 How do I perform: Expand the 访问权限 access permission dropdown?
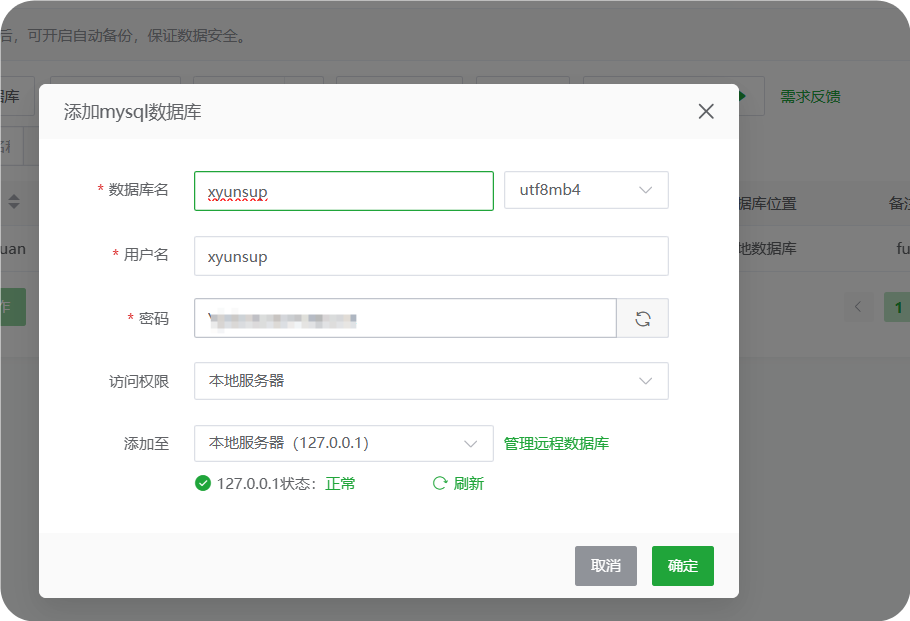431,381
